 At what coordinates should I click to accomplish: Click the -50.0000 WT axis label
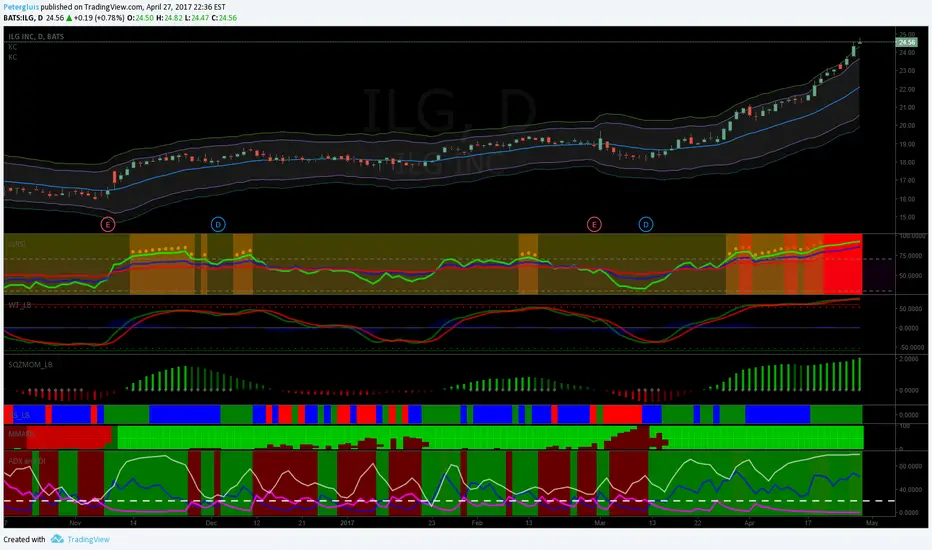pyautogui.click(x=911, y=347)
